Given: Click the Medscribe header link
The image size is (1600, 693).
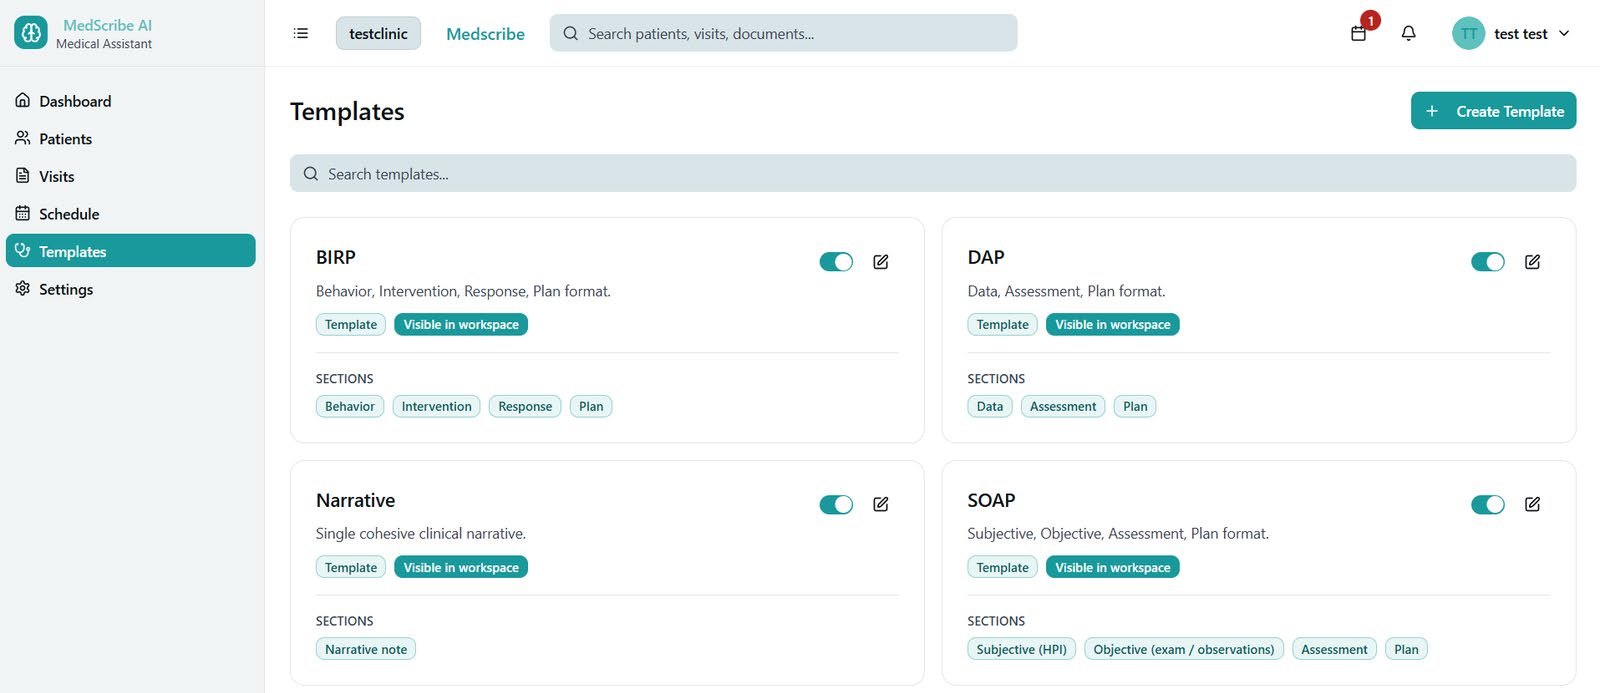Looking at the screenshot, I should click(x=485, y=33).
